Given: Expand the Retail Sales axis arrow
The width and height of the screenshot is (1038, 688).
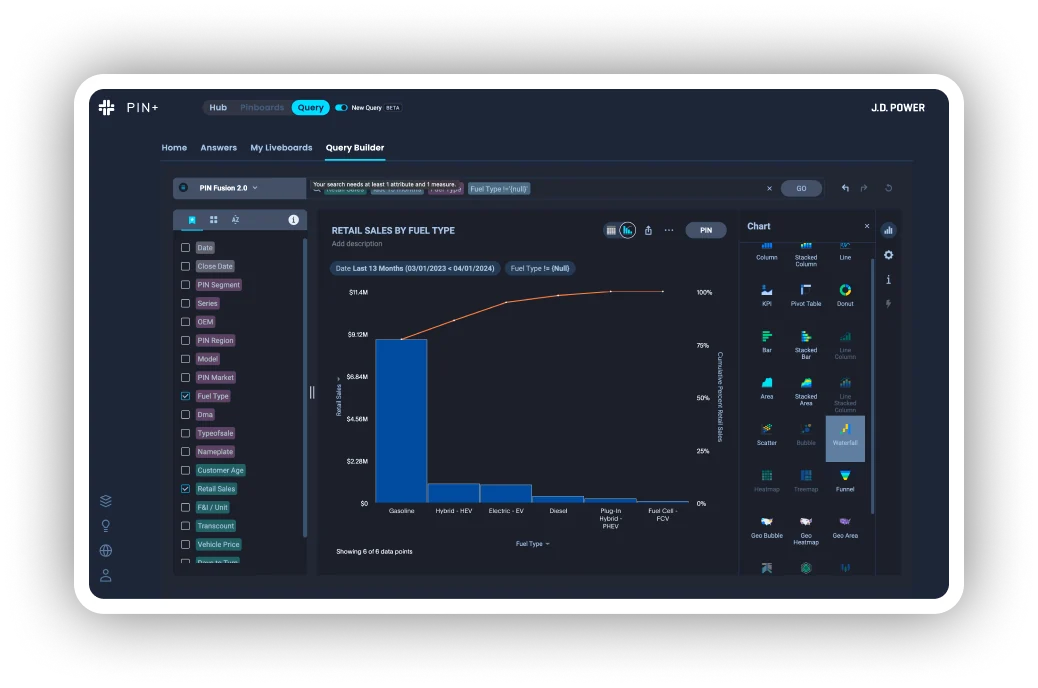Looking at the screenshot, I should click(x=338, y=379).
